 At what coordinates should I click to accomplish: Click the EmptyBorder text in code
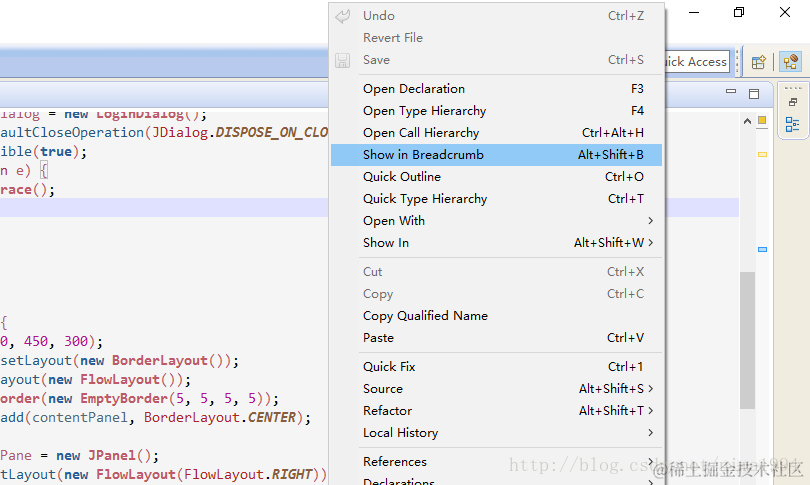coord(124,399)
